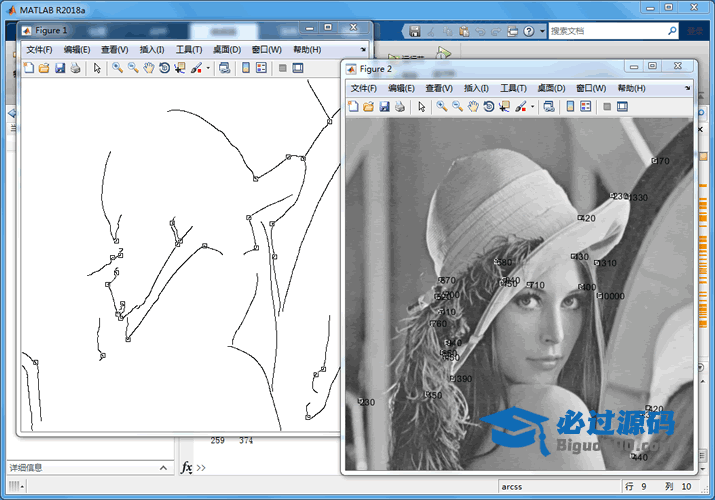
Task: Click Link Plot icon in Figure 1 toolbar
Action: click(x=224, y=68)
